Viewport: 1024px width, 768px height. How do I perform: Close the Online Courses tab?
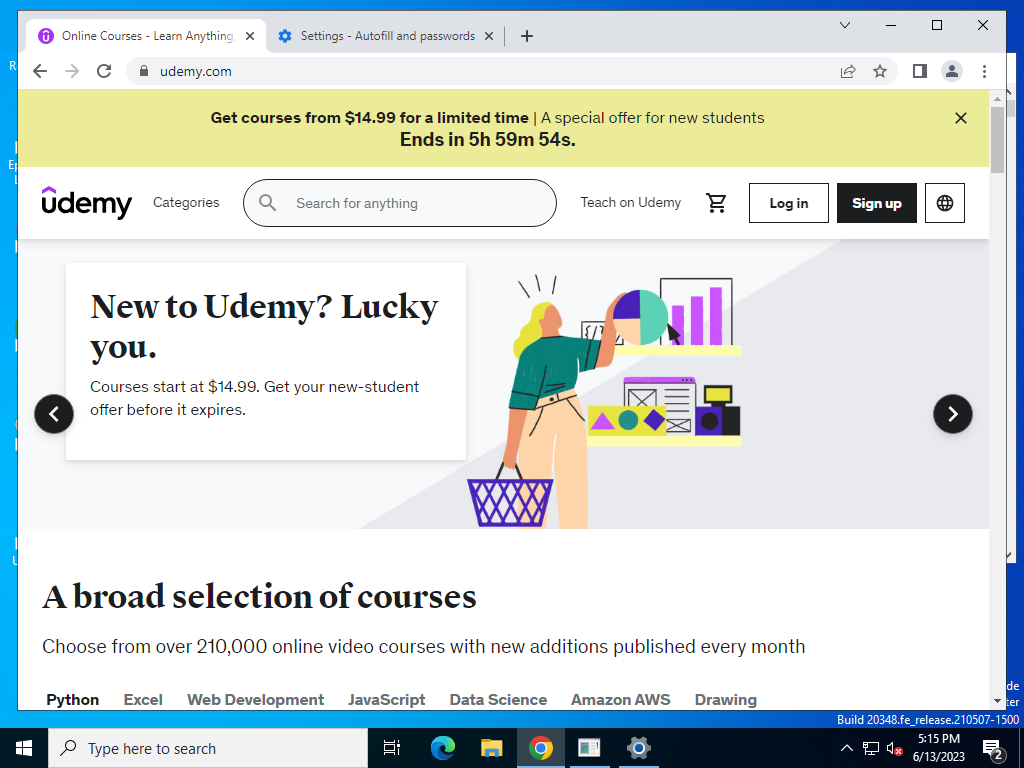249,36
